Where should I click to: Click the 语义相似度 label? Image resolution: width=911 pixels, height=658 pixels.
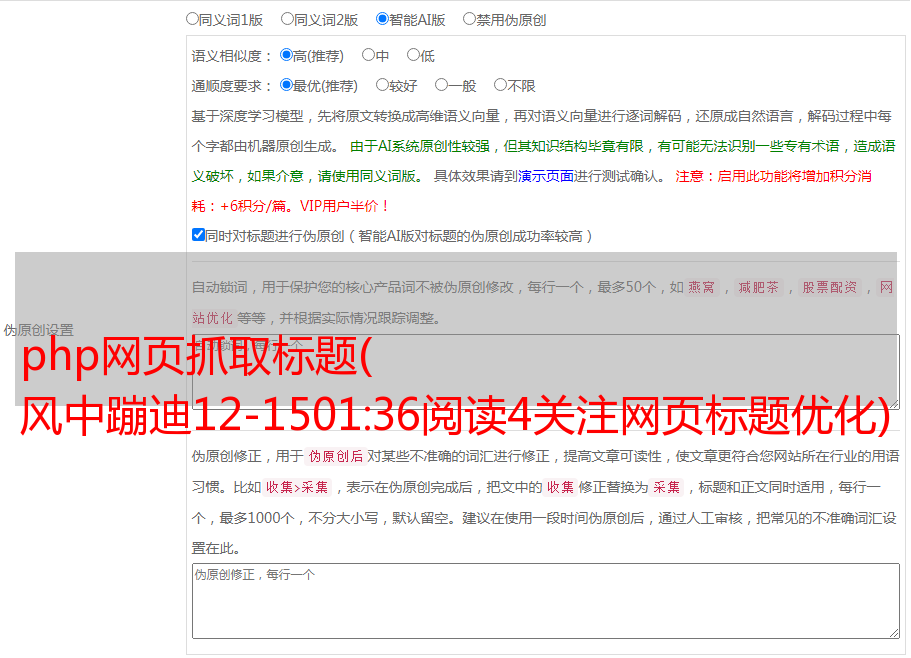(232, 56)
